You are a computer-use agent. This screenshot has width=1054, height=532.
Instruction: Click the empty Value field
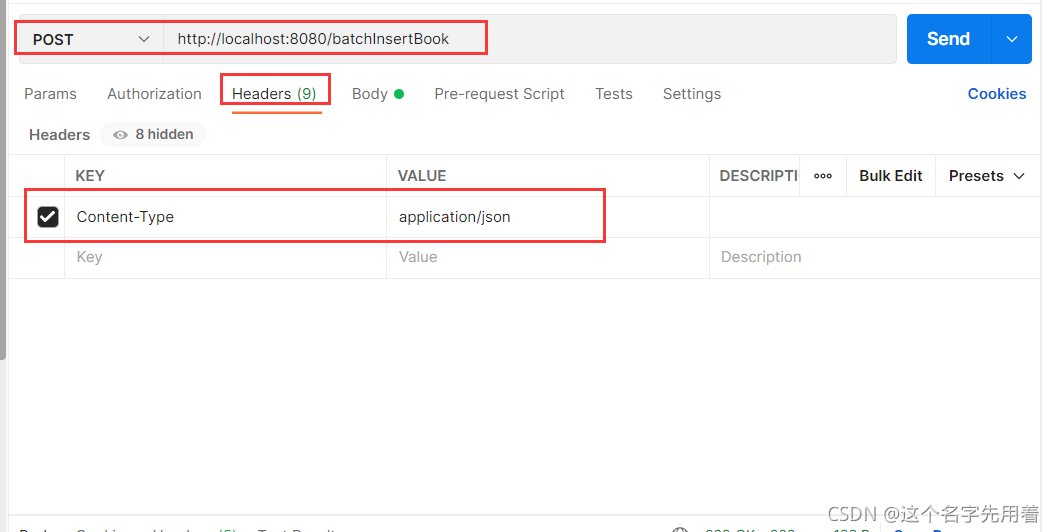coord(548,257)
